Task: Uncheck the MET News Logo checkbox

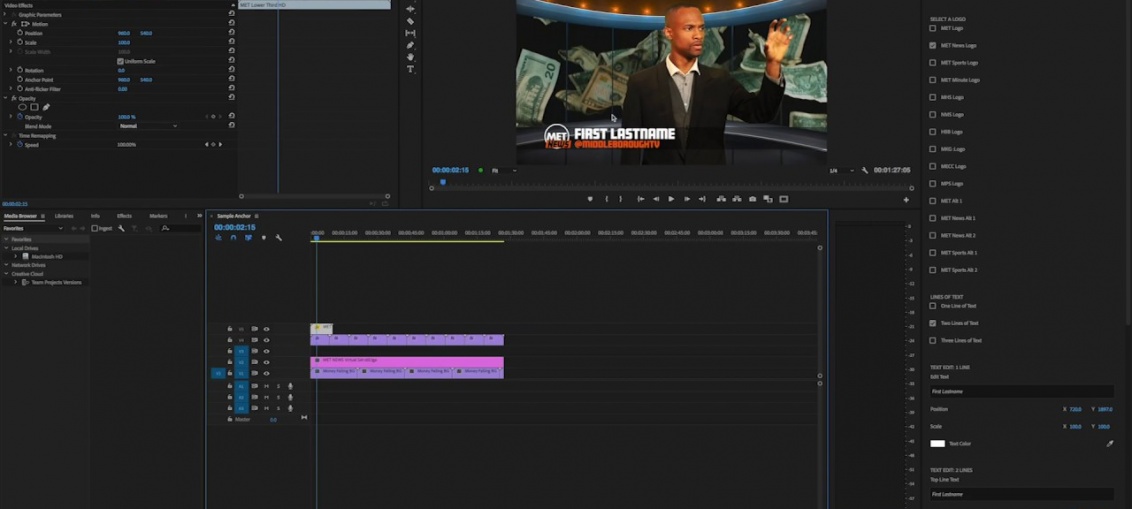Action: [933, 45]
